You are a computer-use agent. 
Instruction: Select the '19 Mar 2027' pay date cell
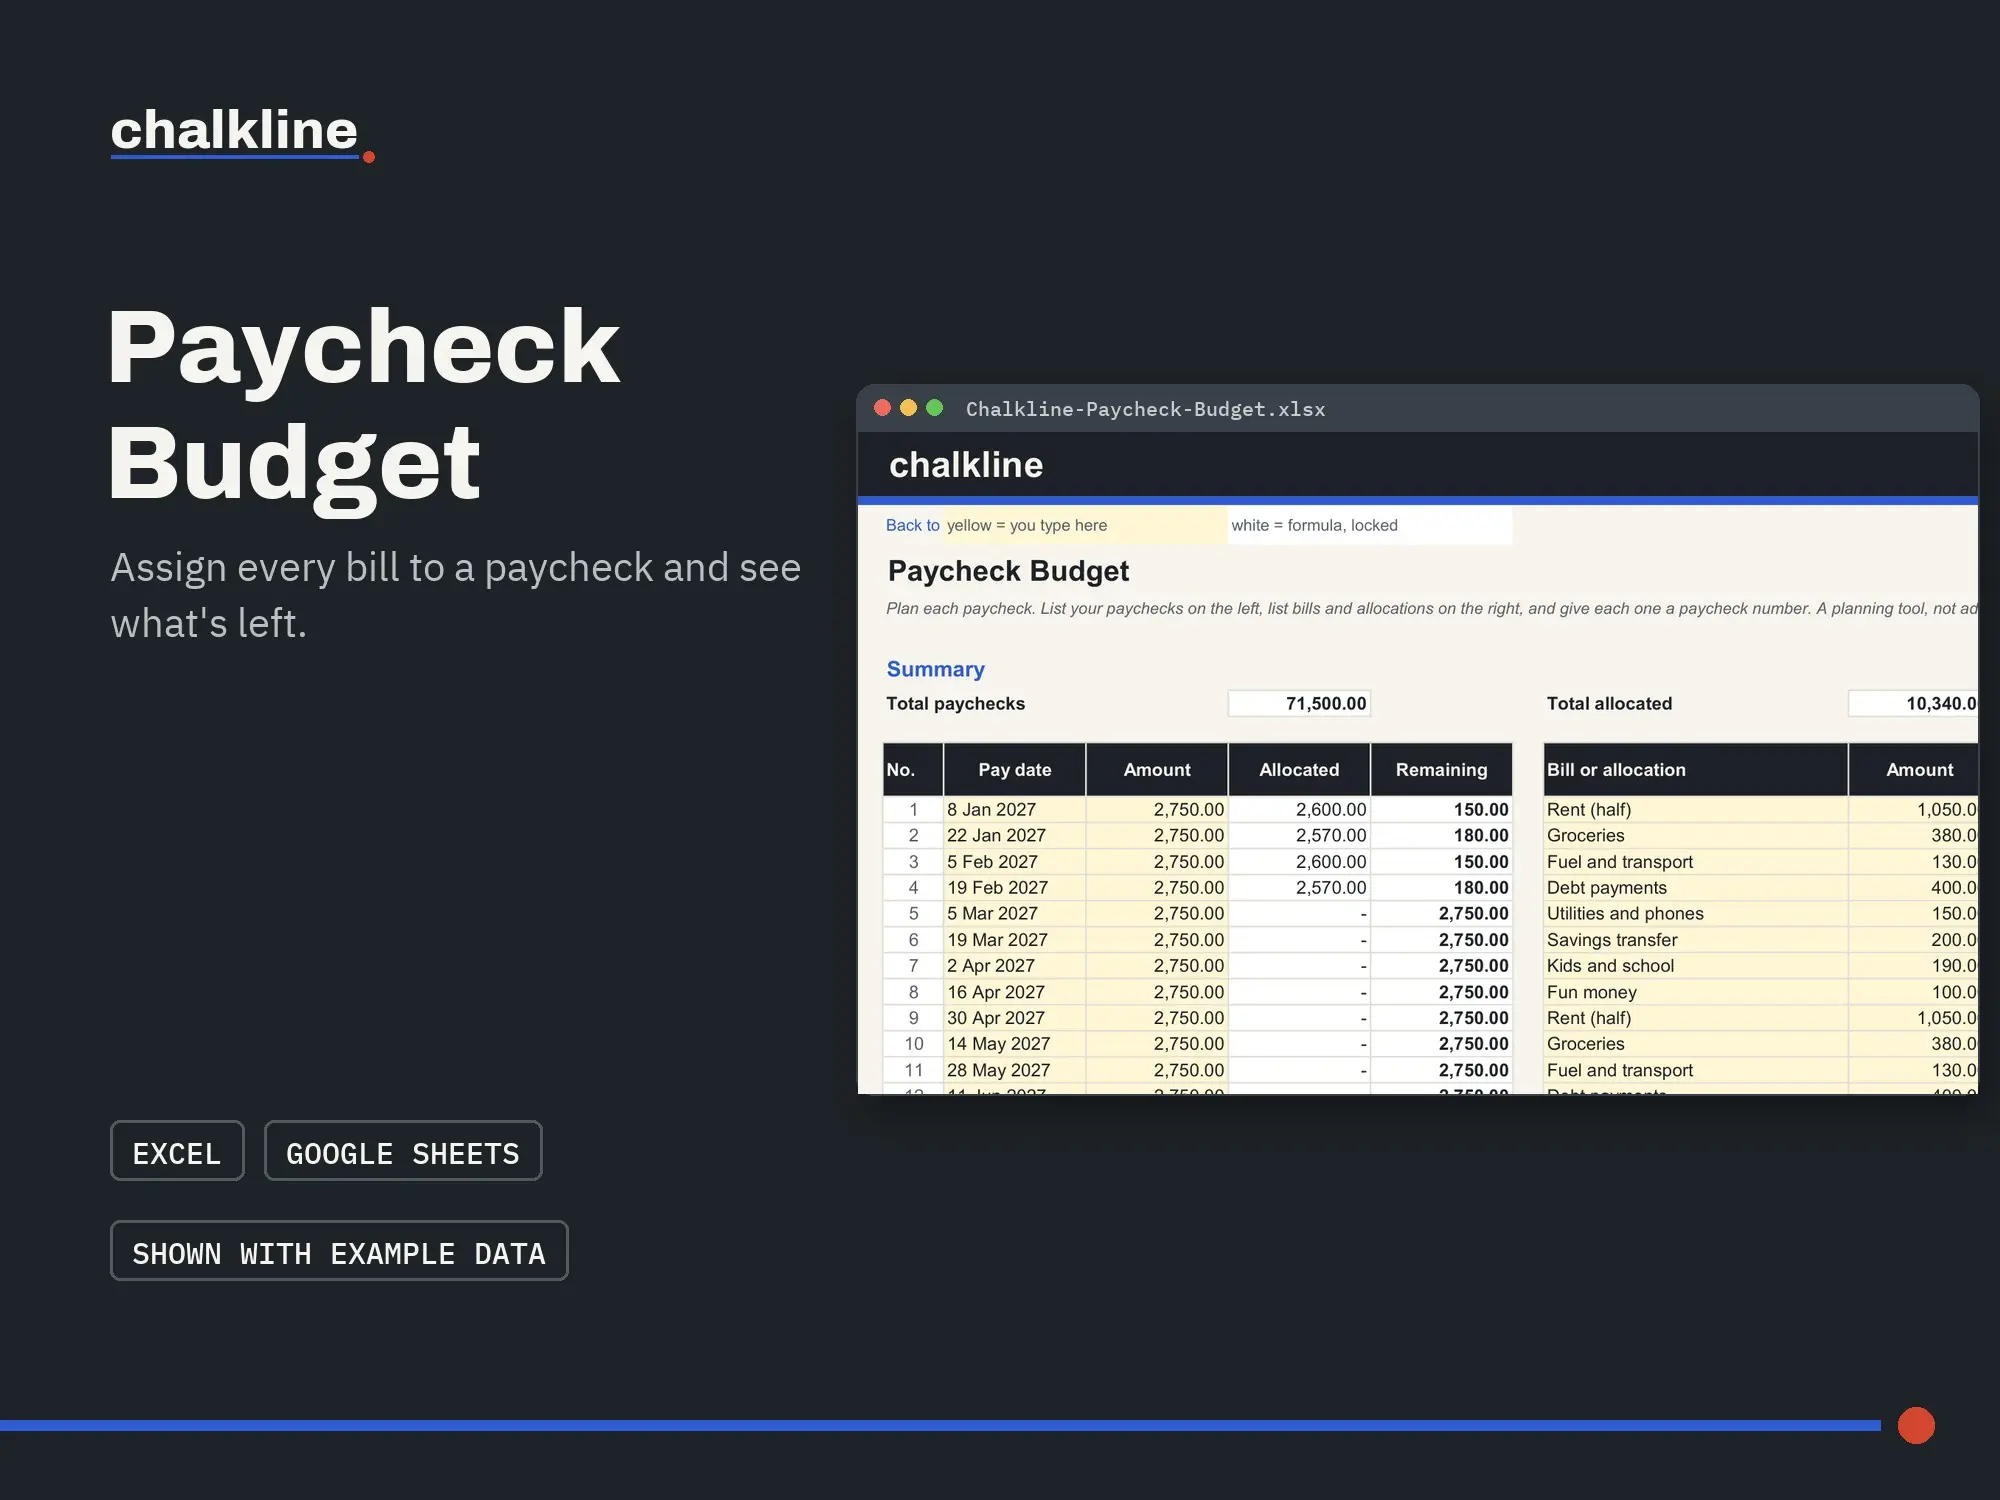pos(1014,939)
